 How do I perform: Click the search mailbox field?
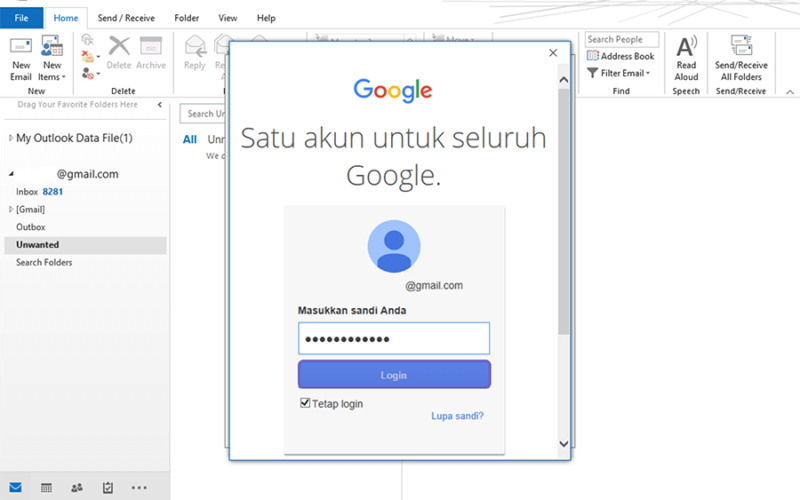click(x=203, y=114)
